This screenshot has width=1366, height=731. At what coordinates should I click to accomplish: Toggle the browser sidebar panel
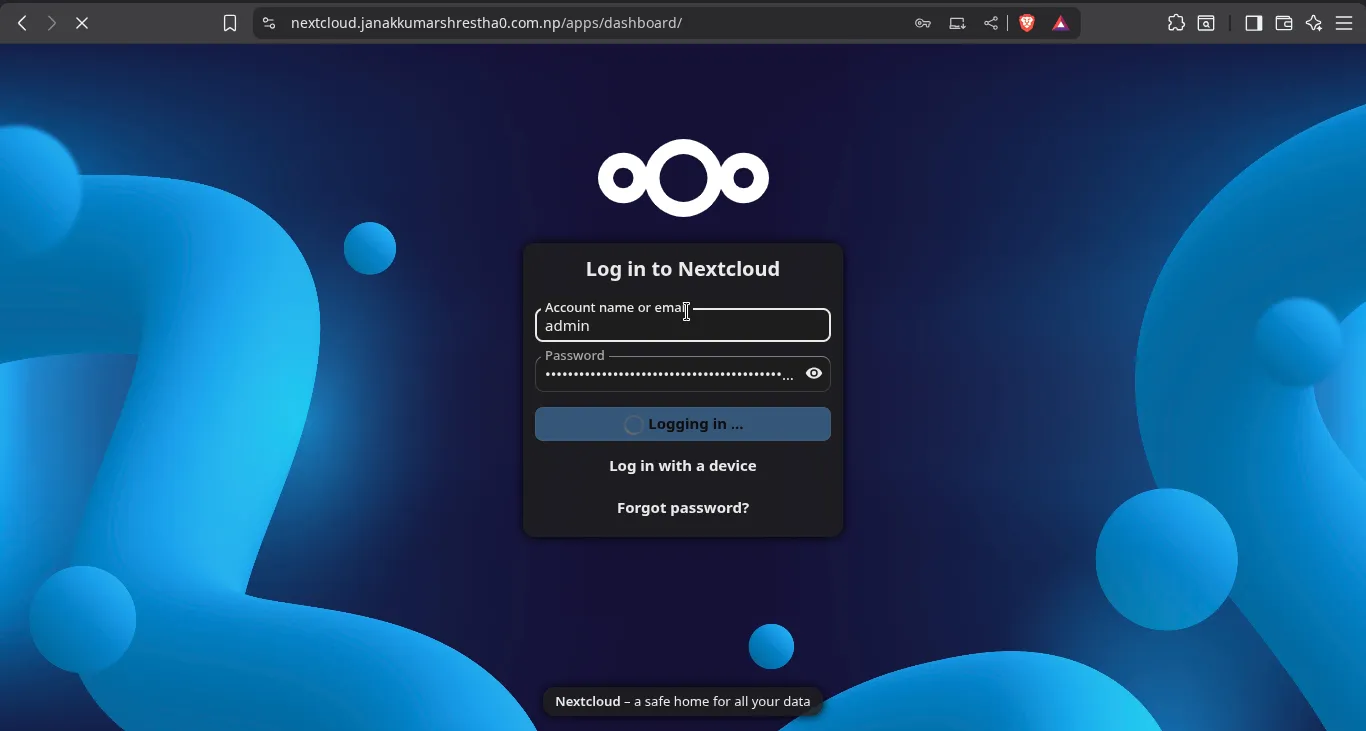pos(1253,23)
